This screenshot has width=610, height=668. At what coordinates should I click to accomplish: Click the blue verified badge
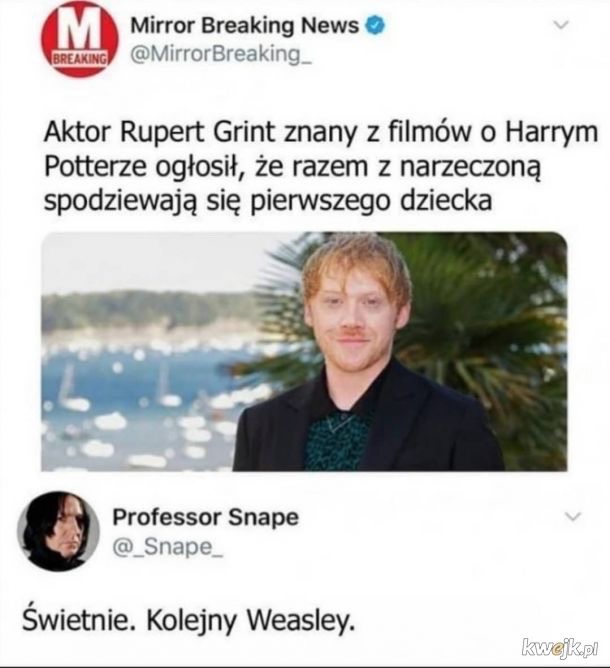pyautogui.click(x=376, y=26)
